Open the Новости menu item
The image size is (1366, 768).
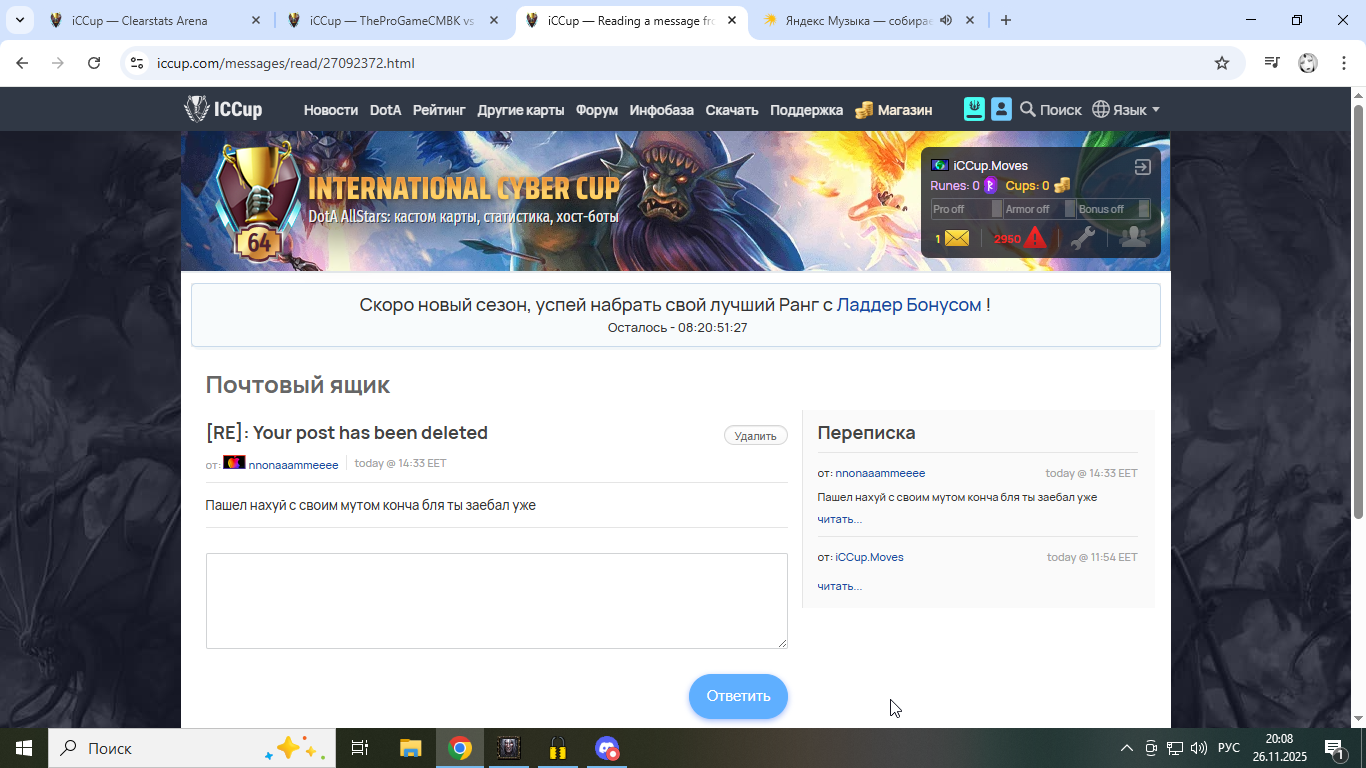331,110
